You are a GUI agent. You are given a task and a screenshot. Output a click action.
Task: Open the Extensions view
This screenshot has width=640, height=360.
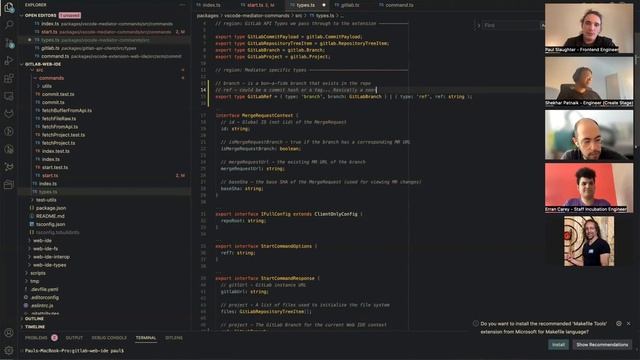9,78
